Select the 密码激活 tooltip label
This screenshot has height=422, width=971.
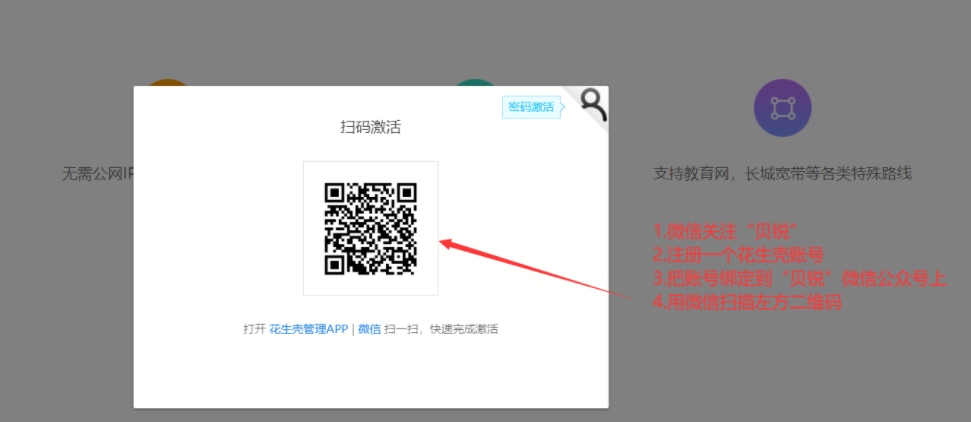coord(530,107)
